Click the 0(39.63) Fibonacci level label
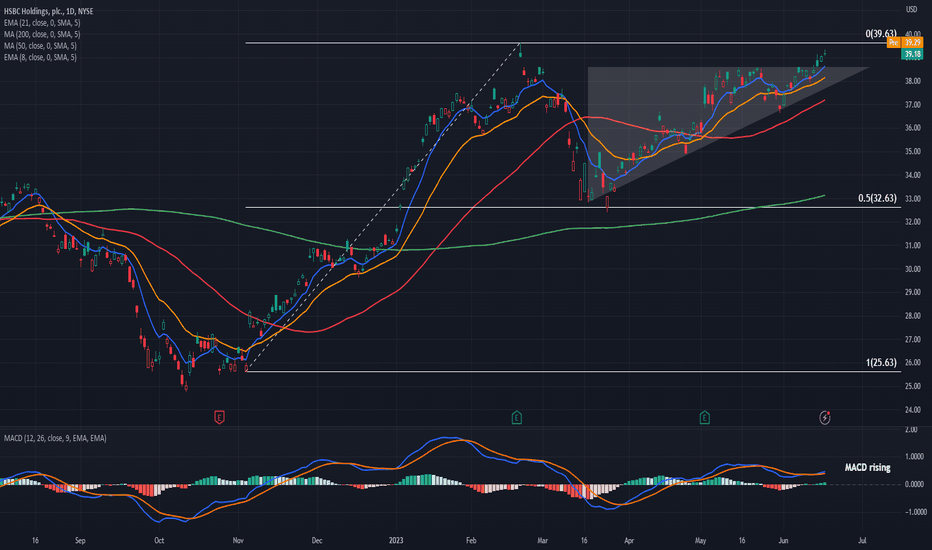The image size is (932, 550). click(x=881, y=34)
